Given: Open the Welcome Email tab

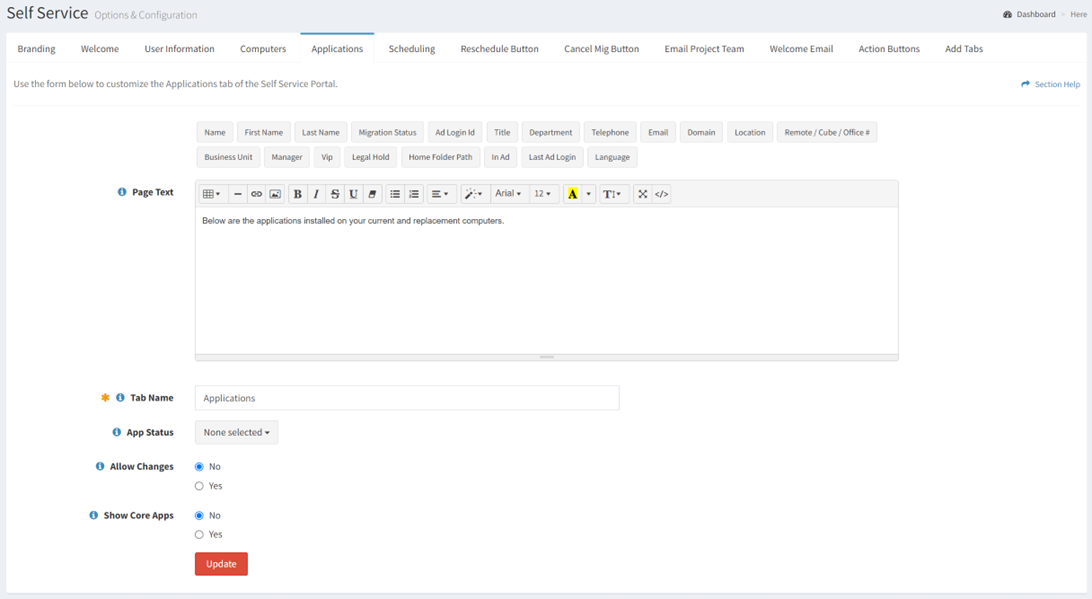Looking at the screenshot, I should [800, 48].
